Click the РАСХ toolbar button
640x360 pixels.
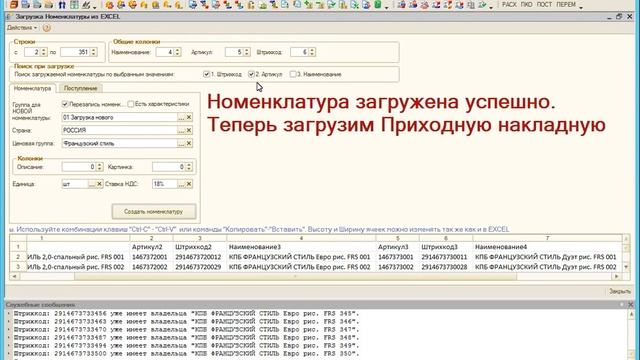pos(509,4)
